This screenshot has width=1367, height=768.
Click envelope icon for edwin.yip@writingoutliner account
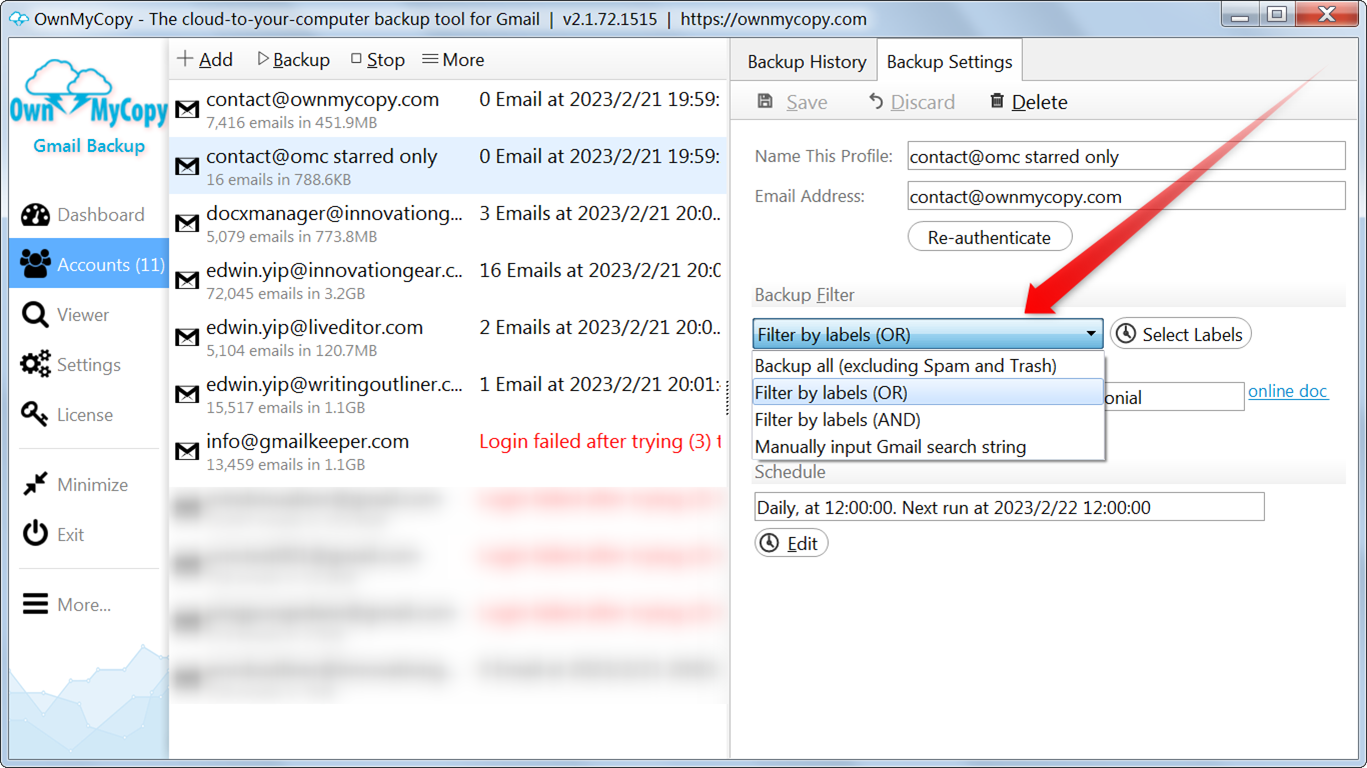187,394
